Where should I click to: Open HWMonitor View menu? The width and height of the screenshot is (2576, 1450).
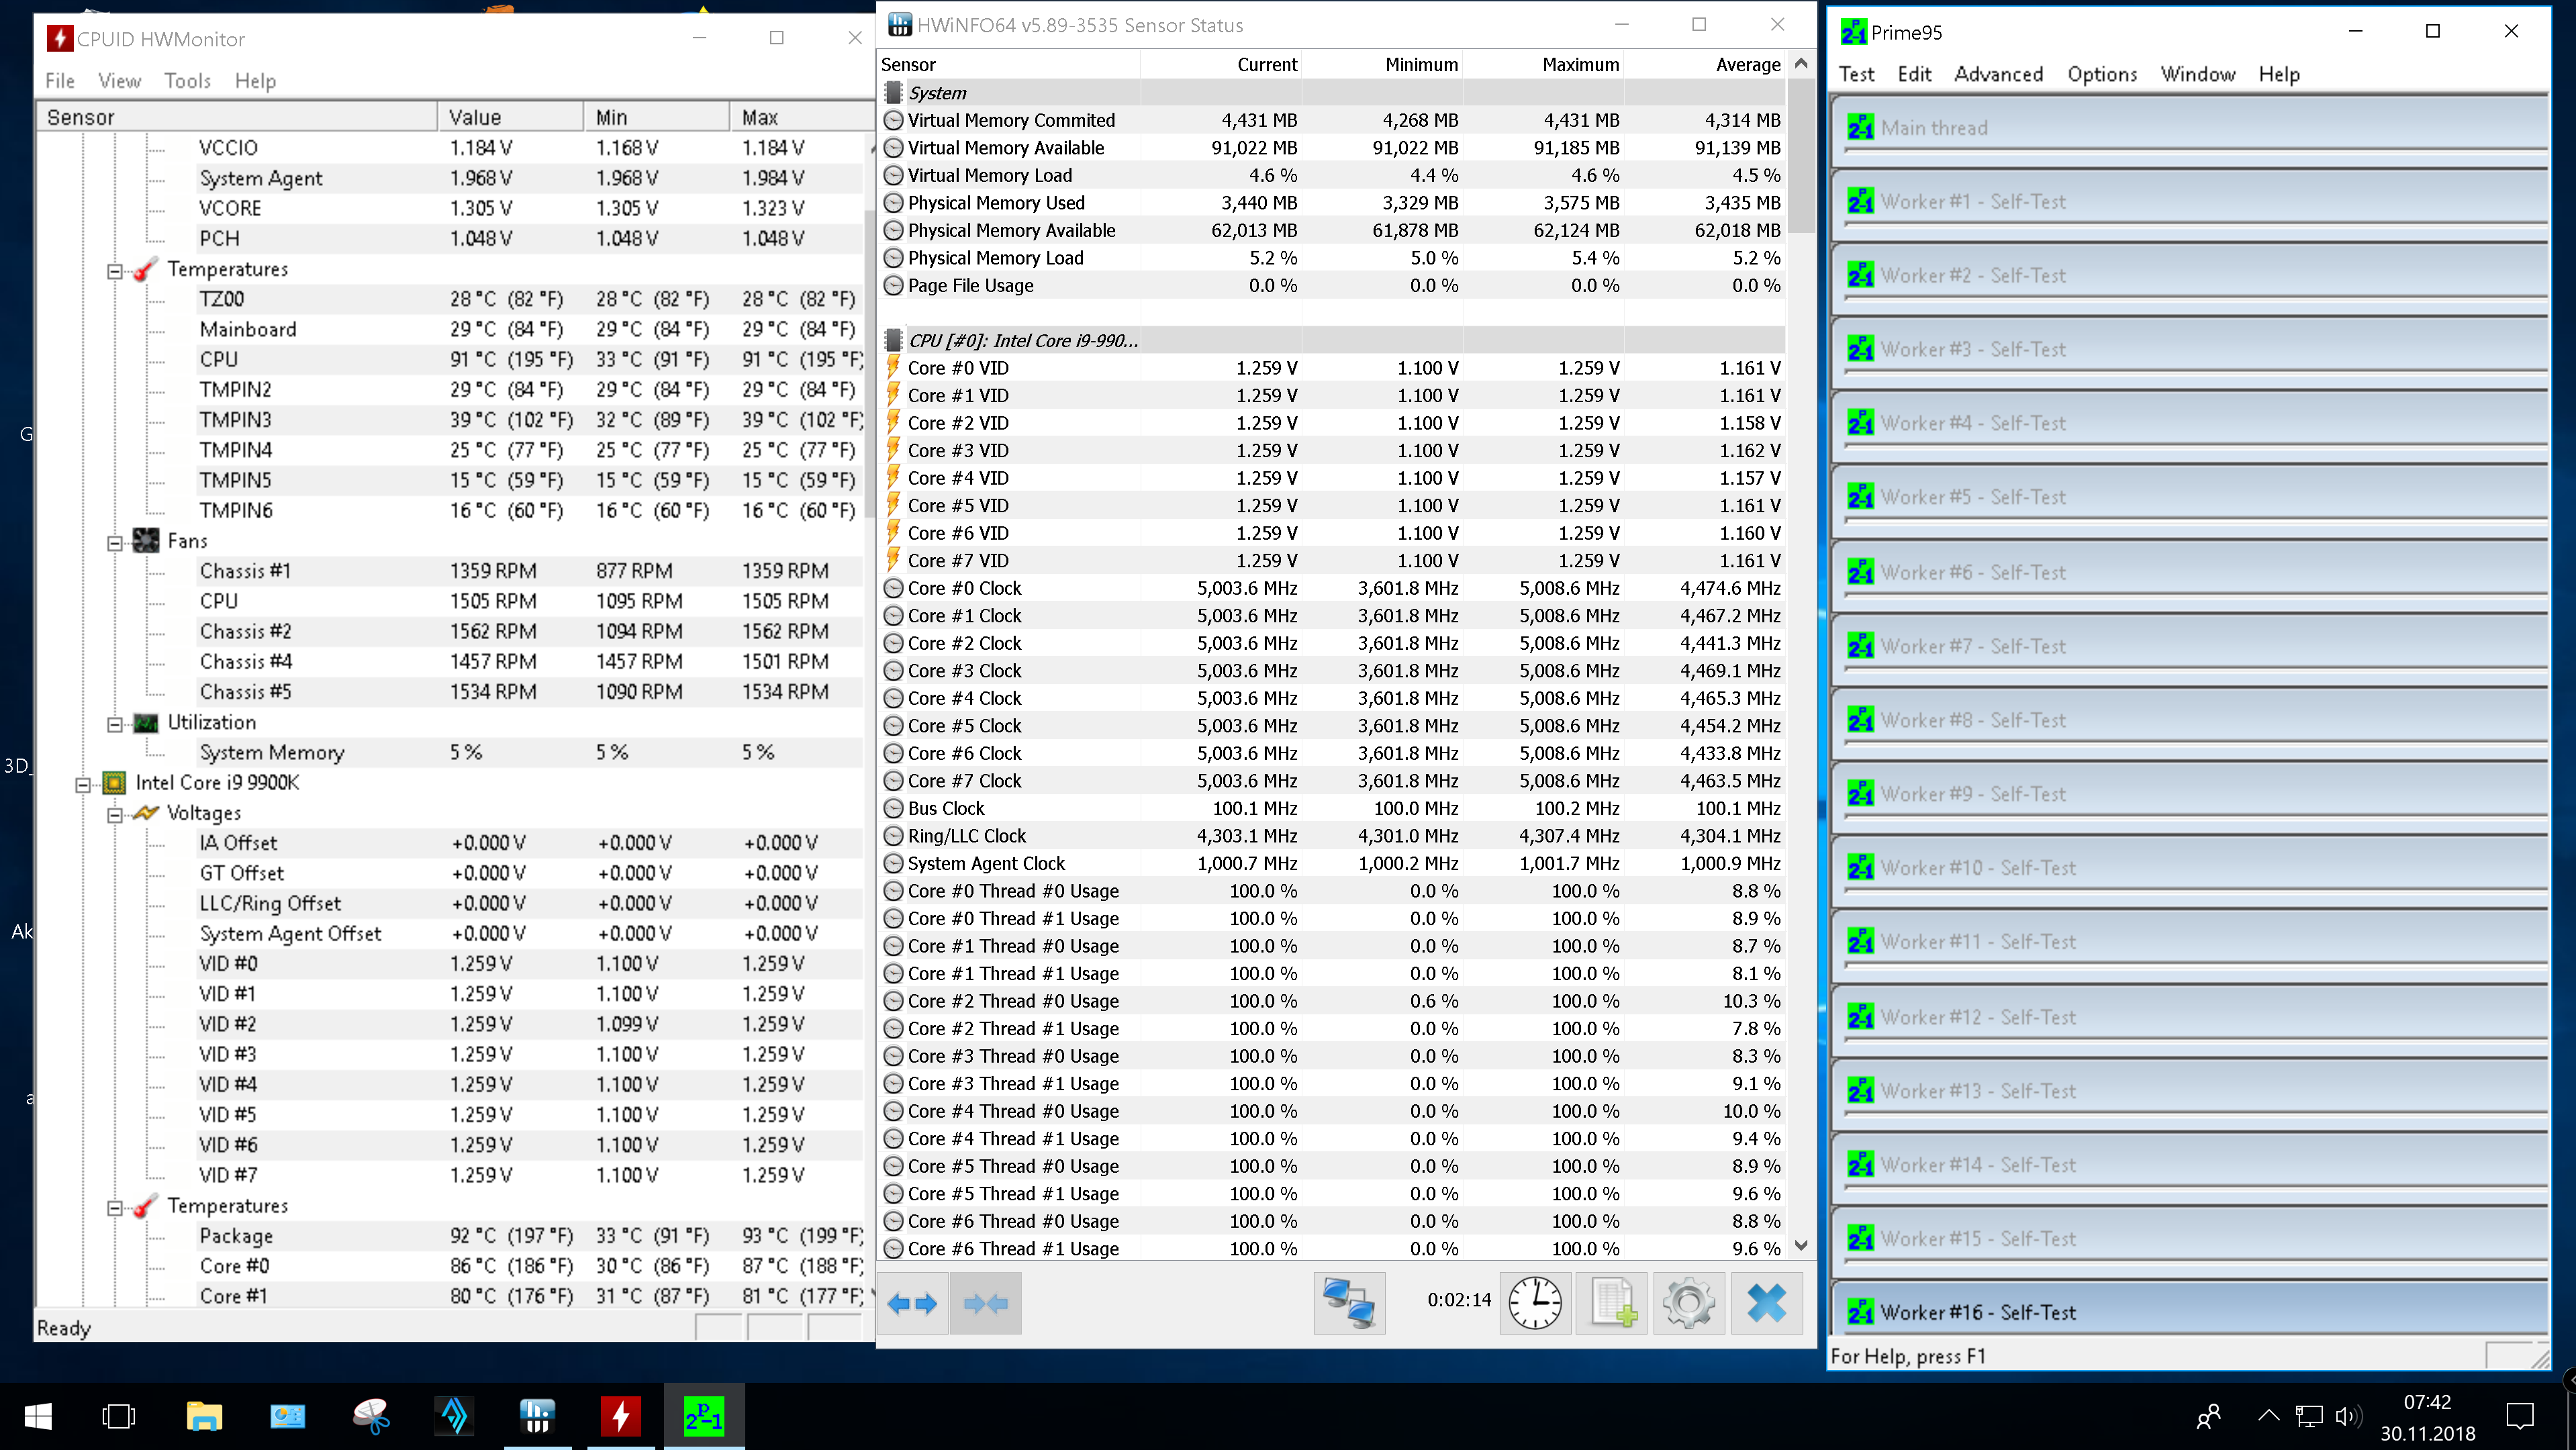[x=119, y=80]
